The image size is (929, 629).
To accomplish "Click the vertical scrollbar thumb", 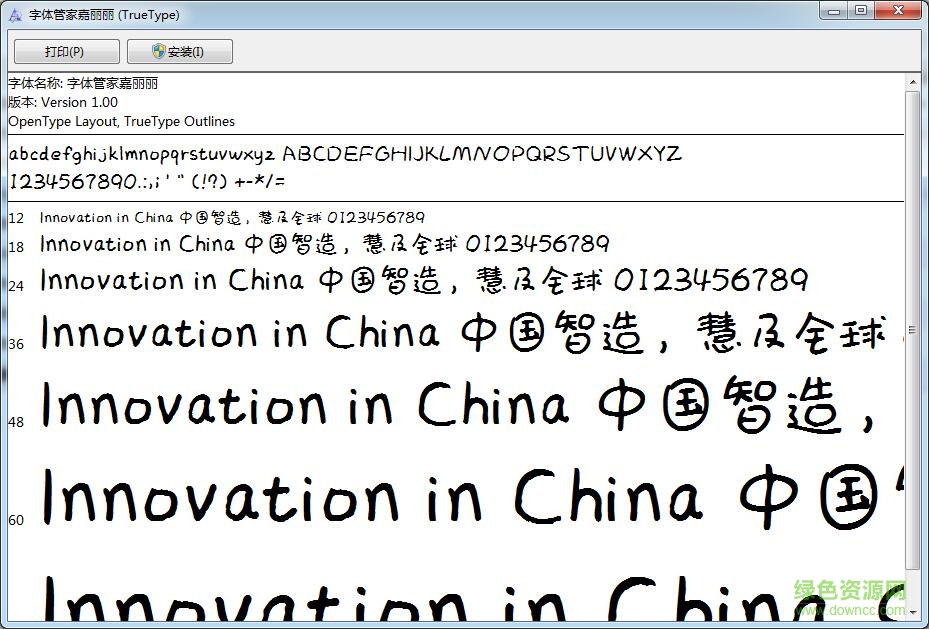I will (x=912, y=329).
